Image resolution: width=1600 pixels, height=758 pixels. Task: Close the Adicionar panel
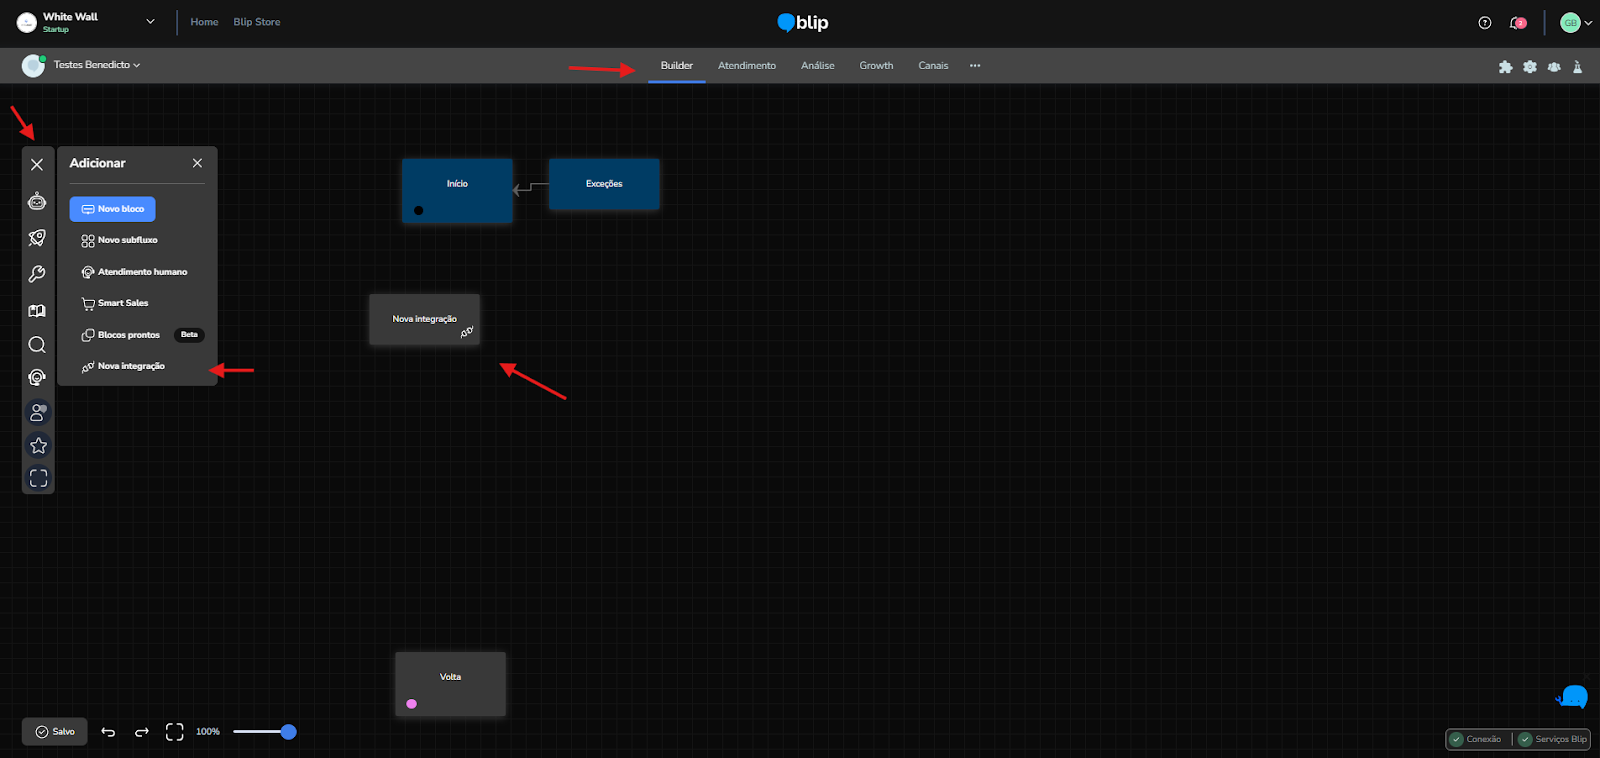point(197,163)
